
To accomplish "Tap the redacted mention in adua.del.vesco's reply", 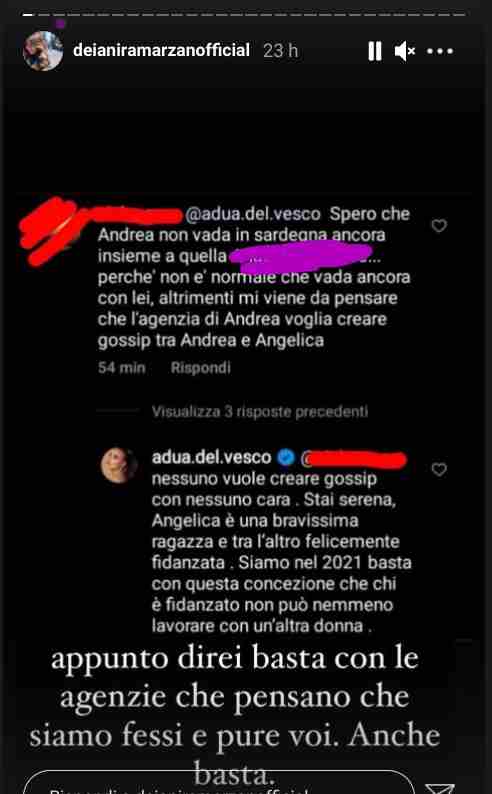I will click(353, 459).
